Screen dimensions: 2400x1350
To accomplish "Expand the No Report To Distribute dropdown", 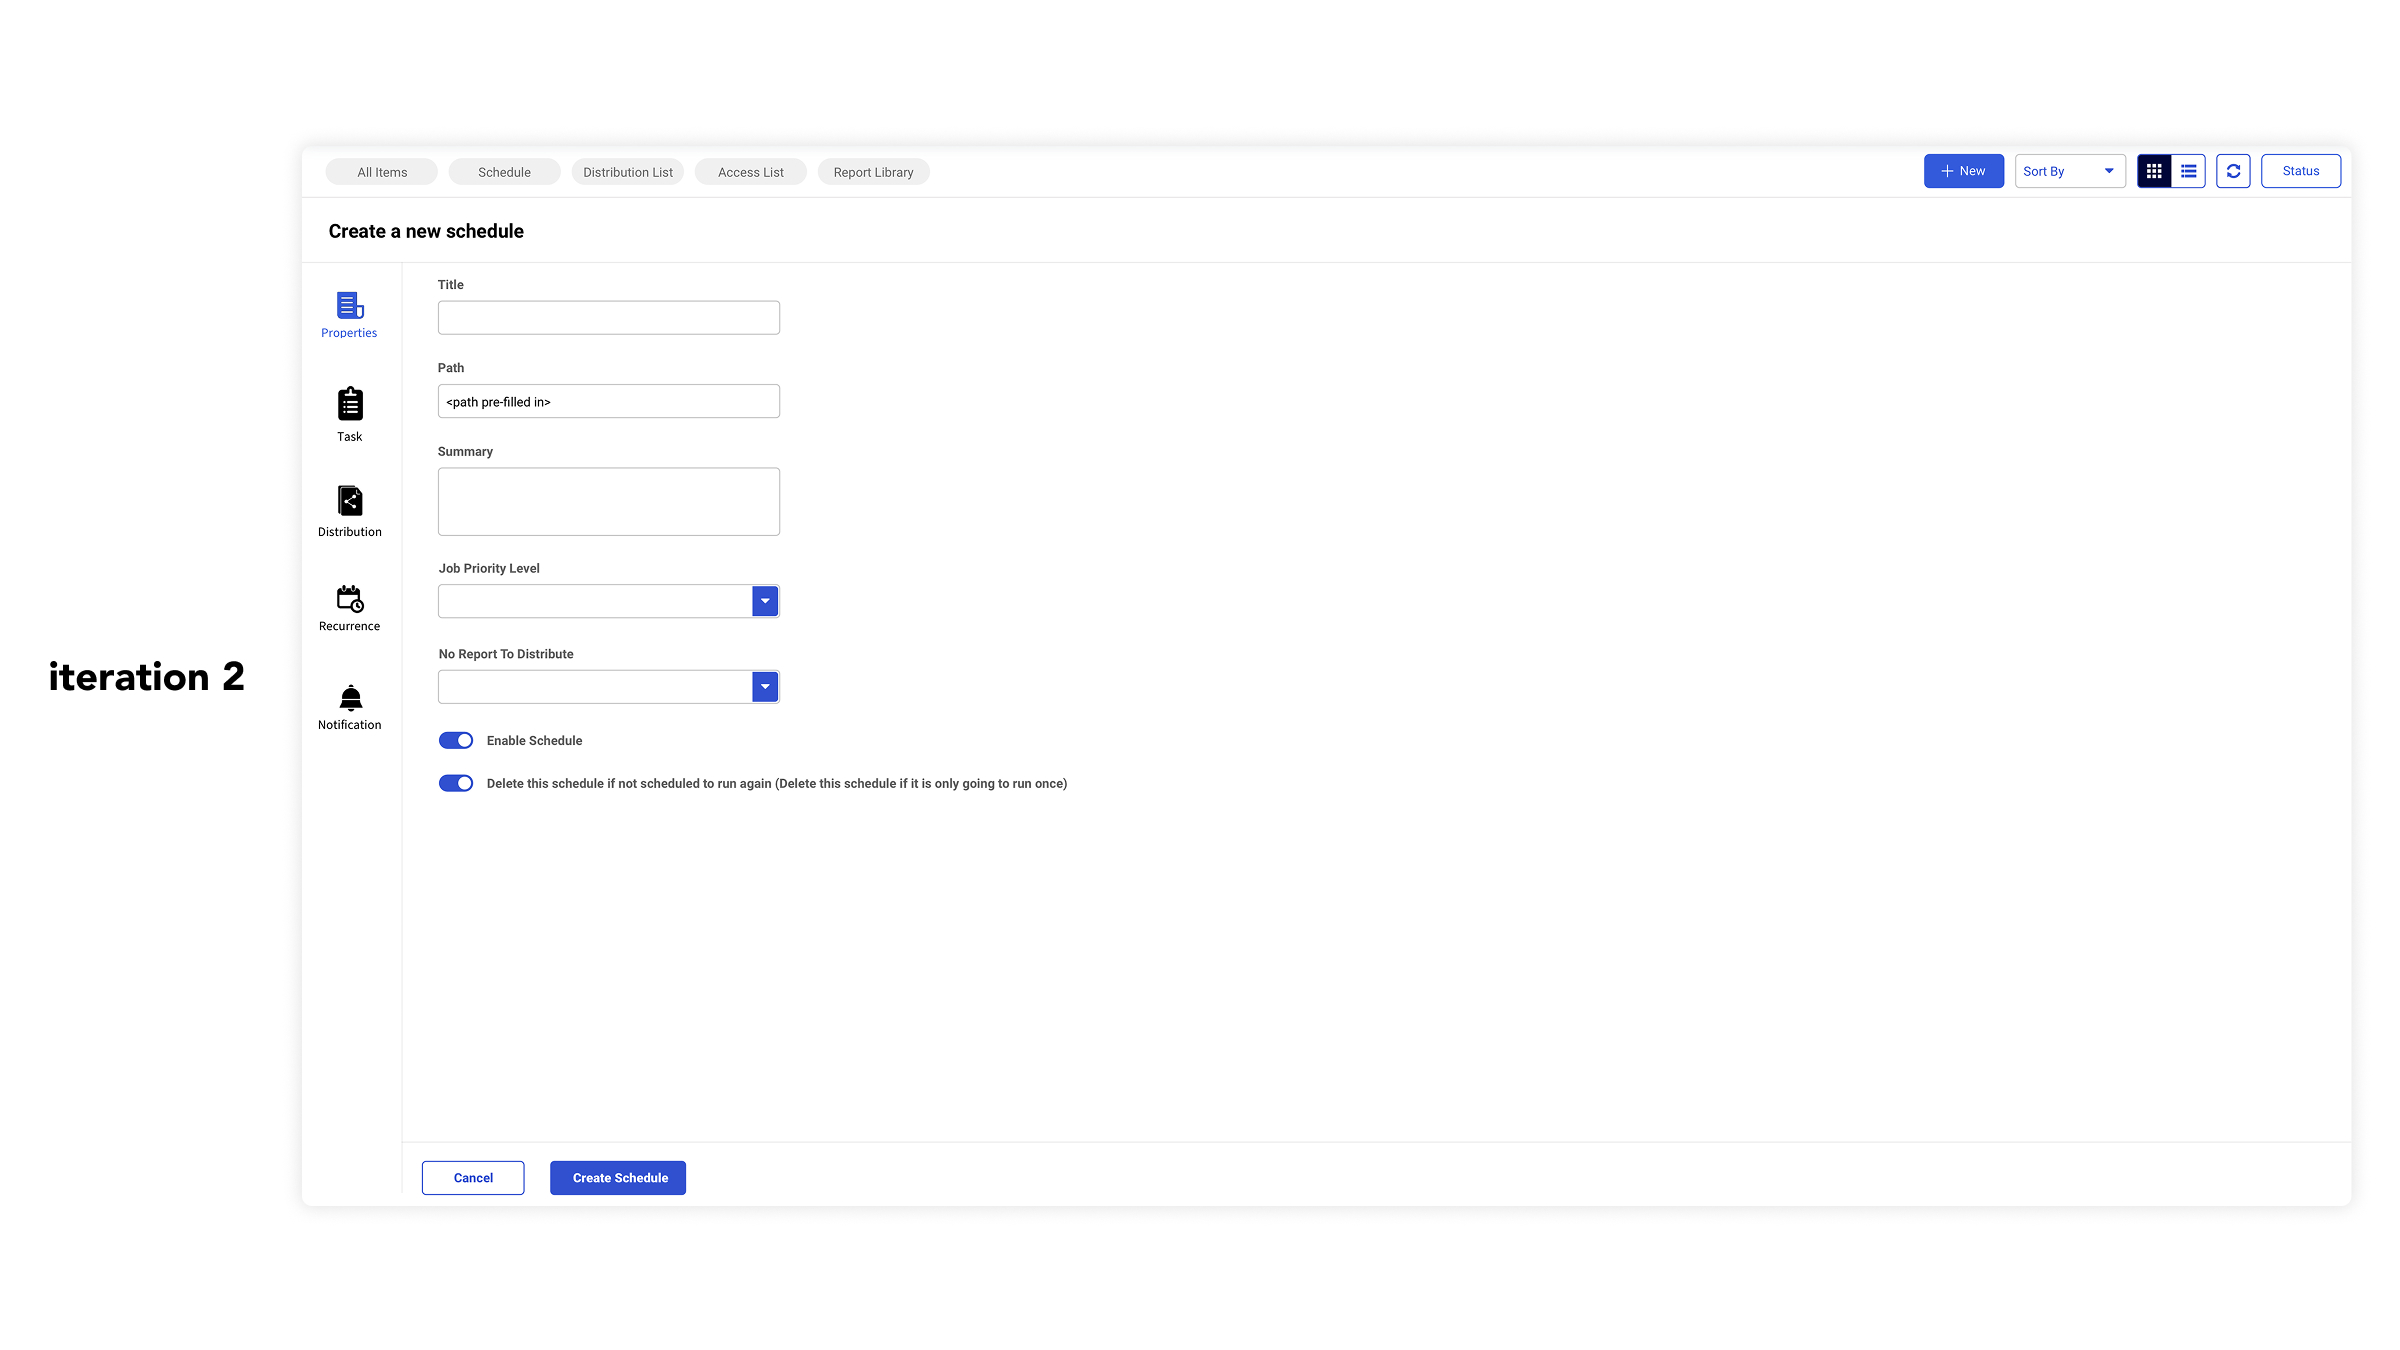I will point(765,687).
